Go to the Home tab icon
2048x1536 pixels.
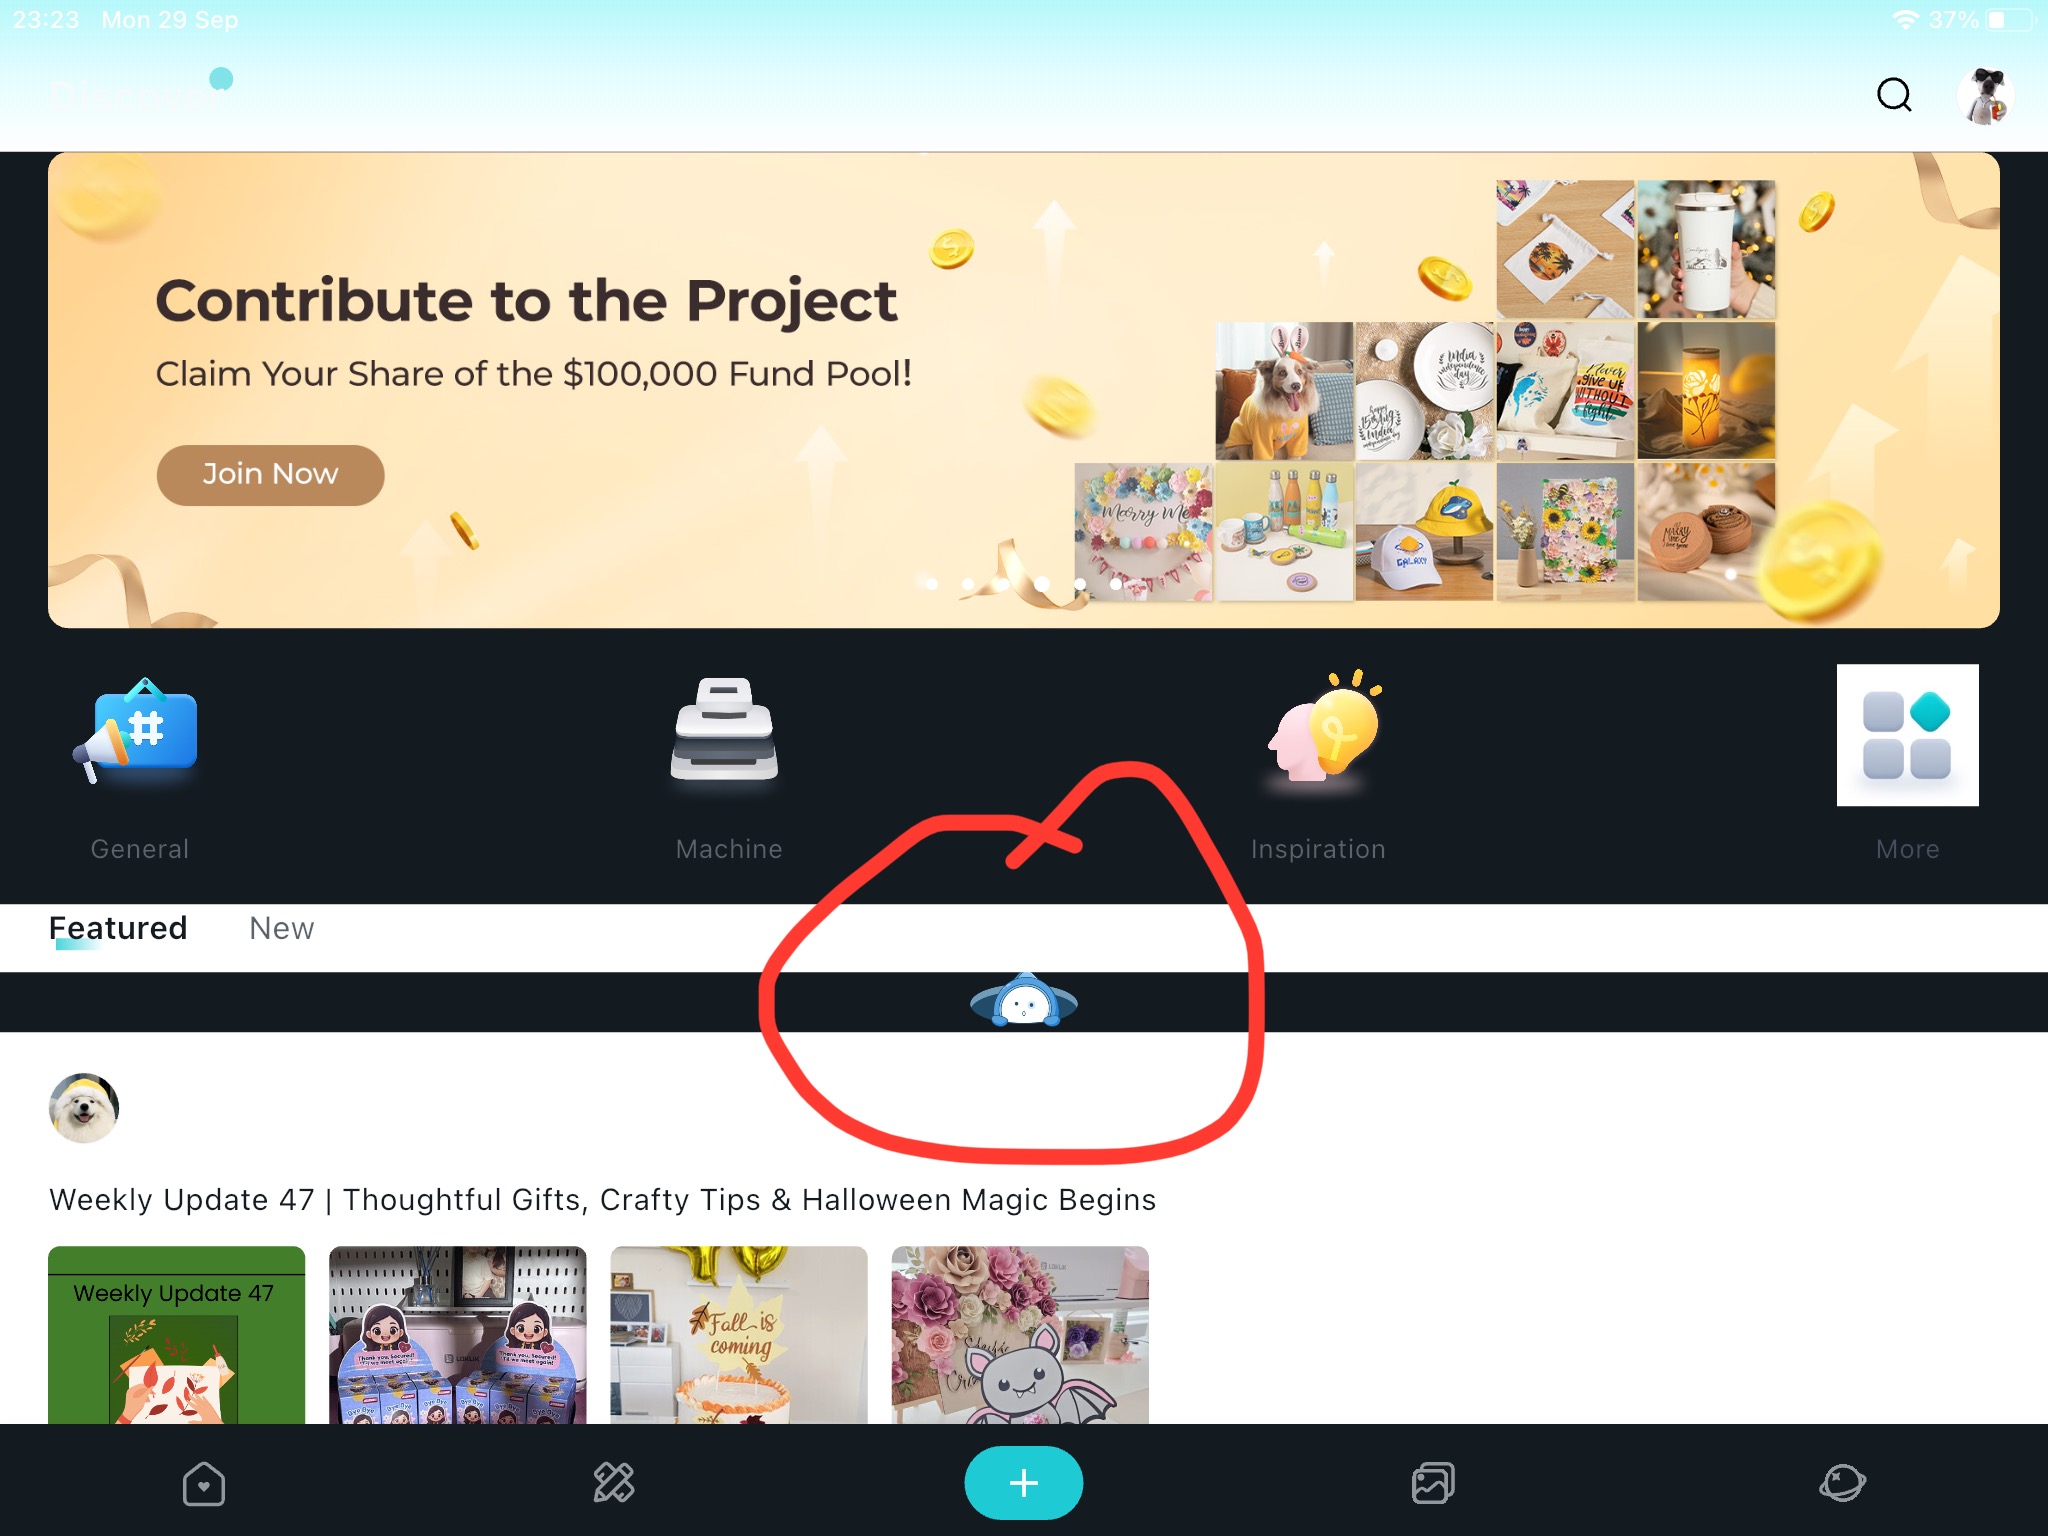(x=204, y=1483)
